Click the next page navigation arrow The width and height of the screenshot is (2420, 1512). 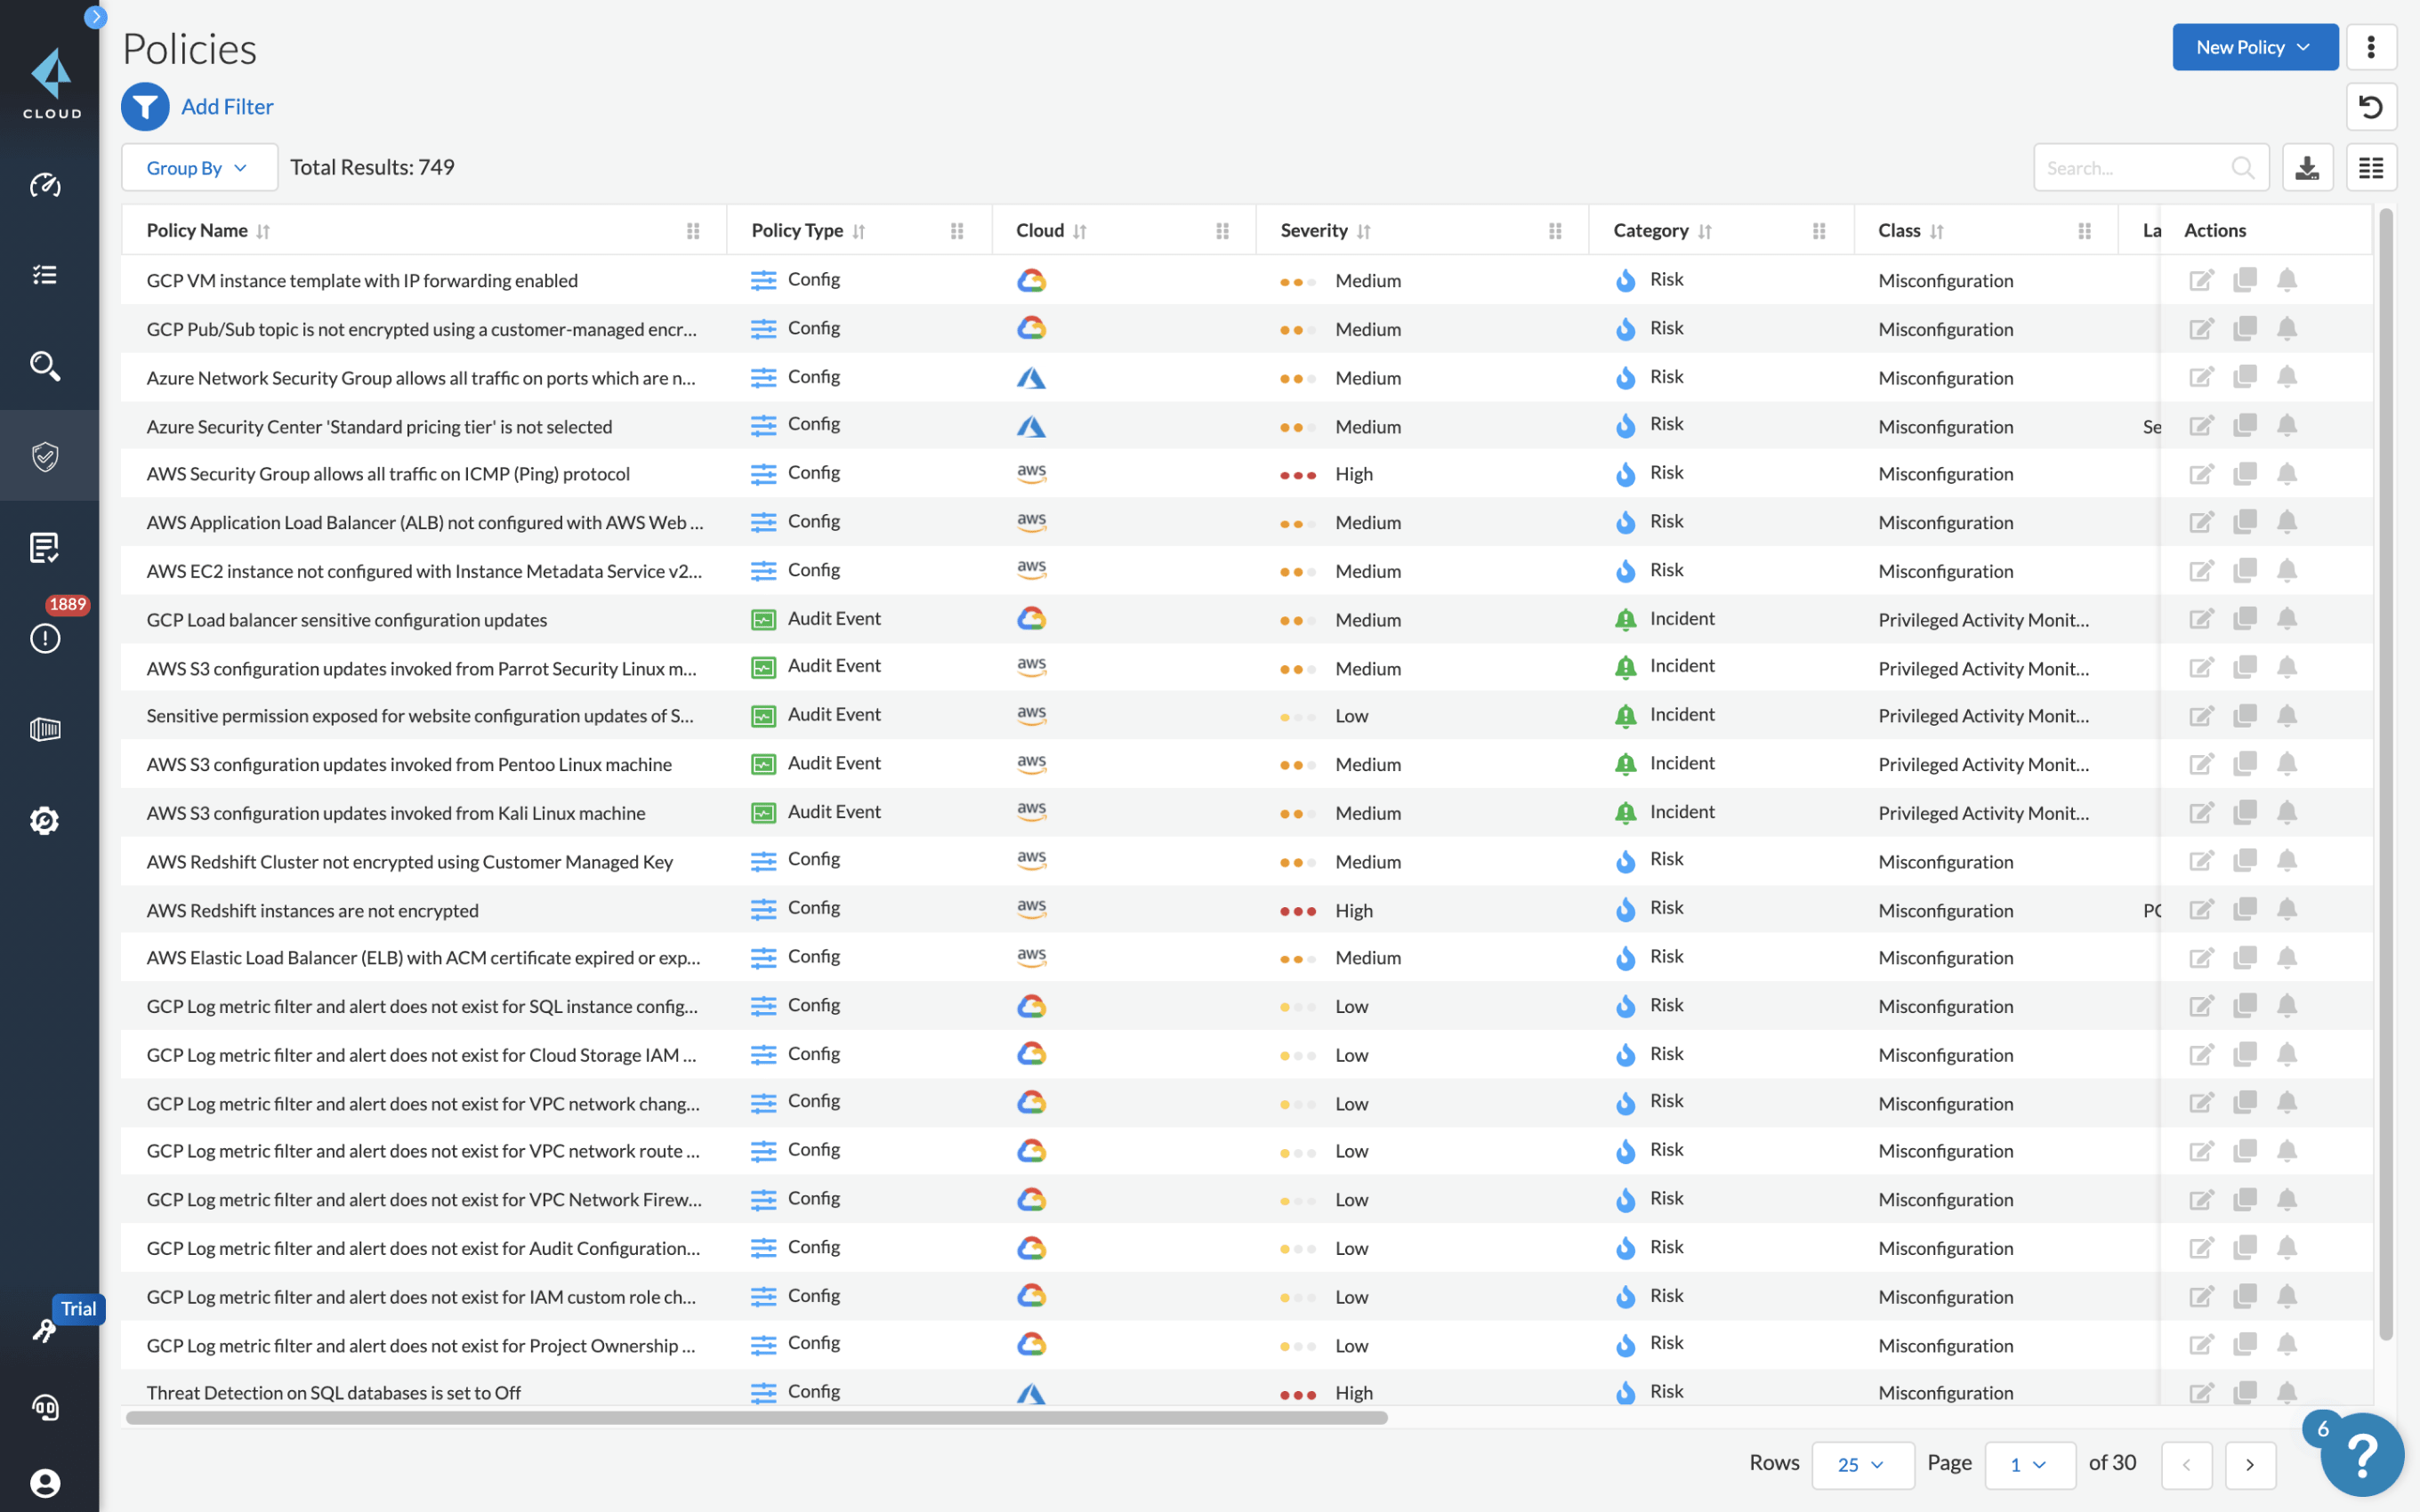pos(2251,1461)
